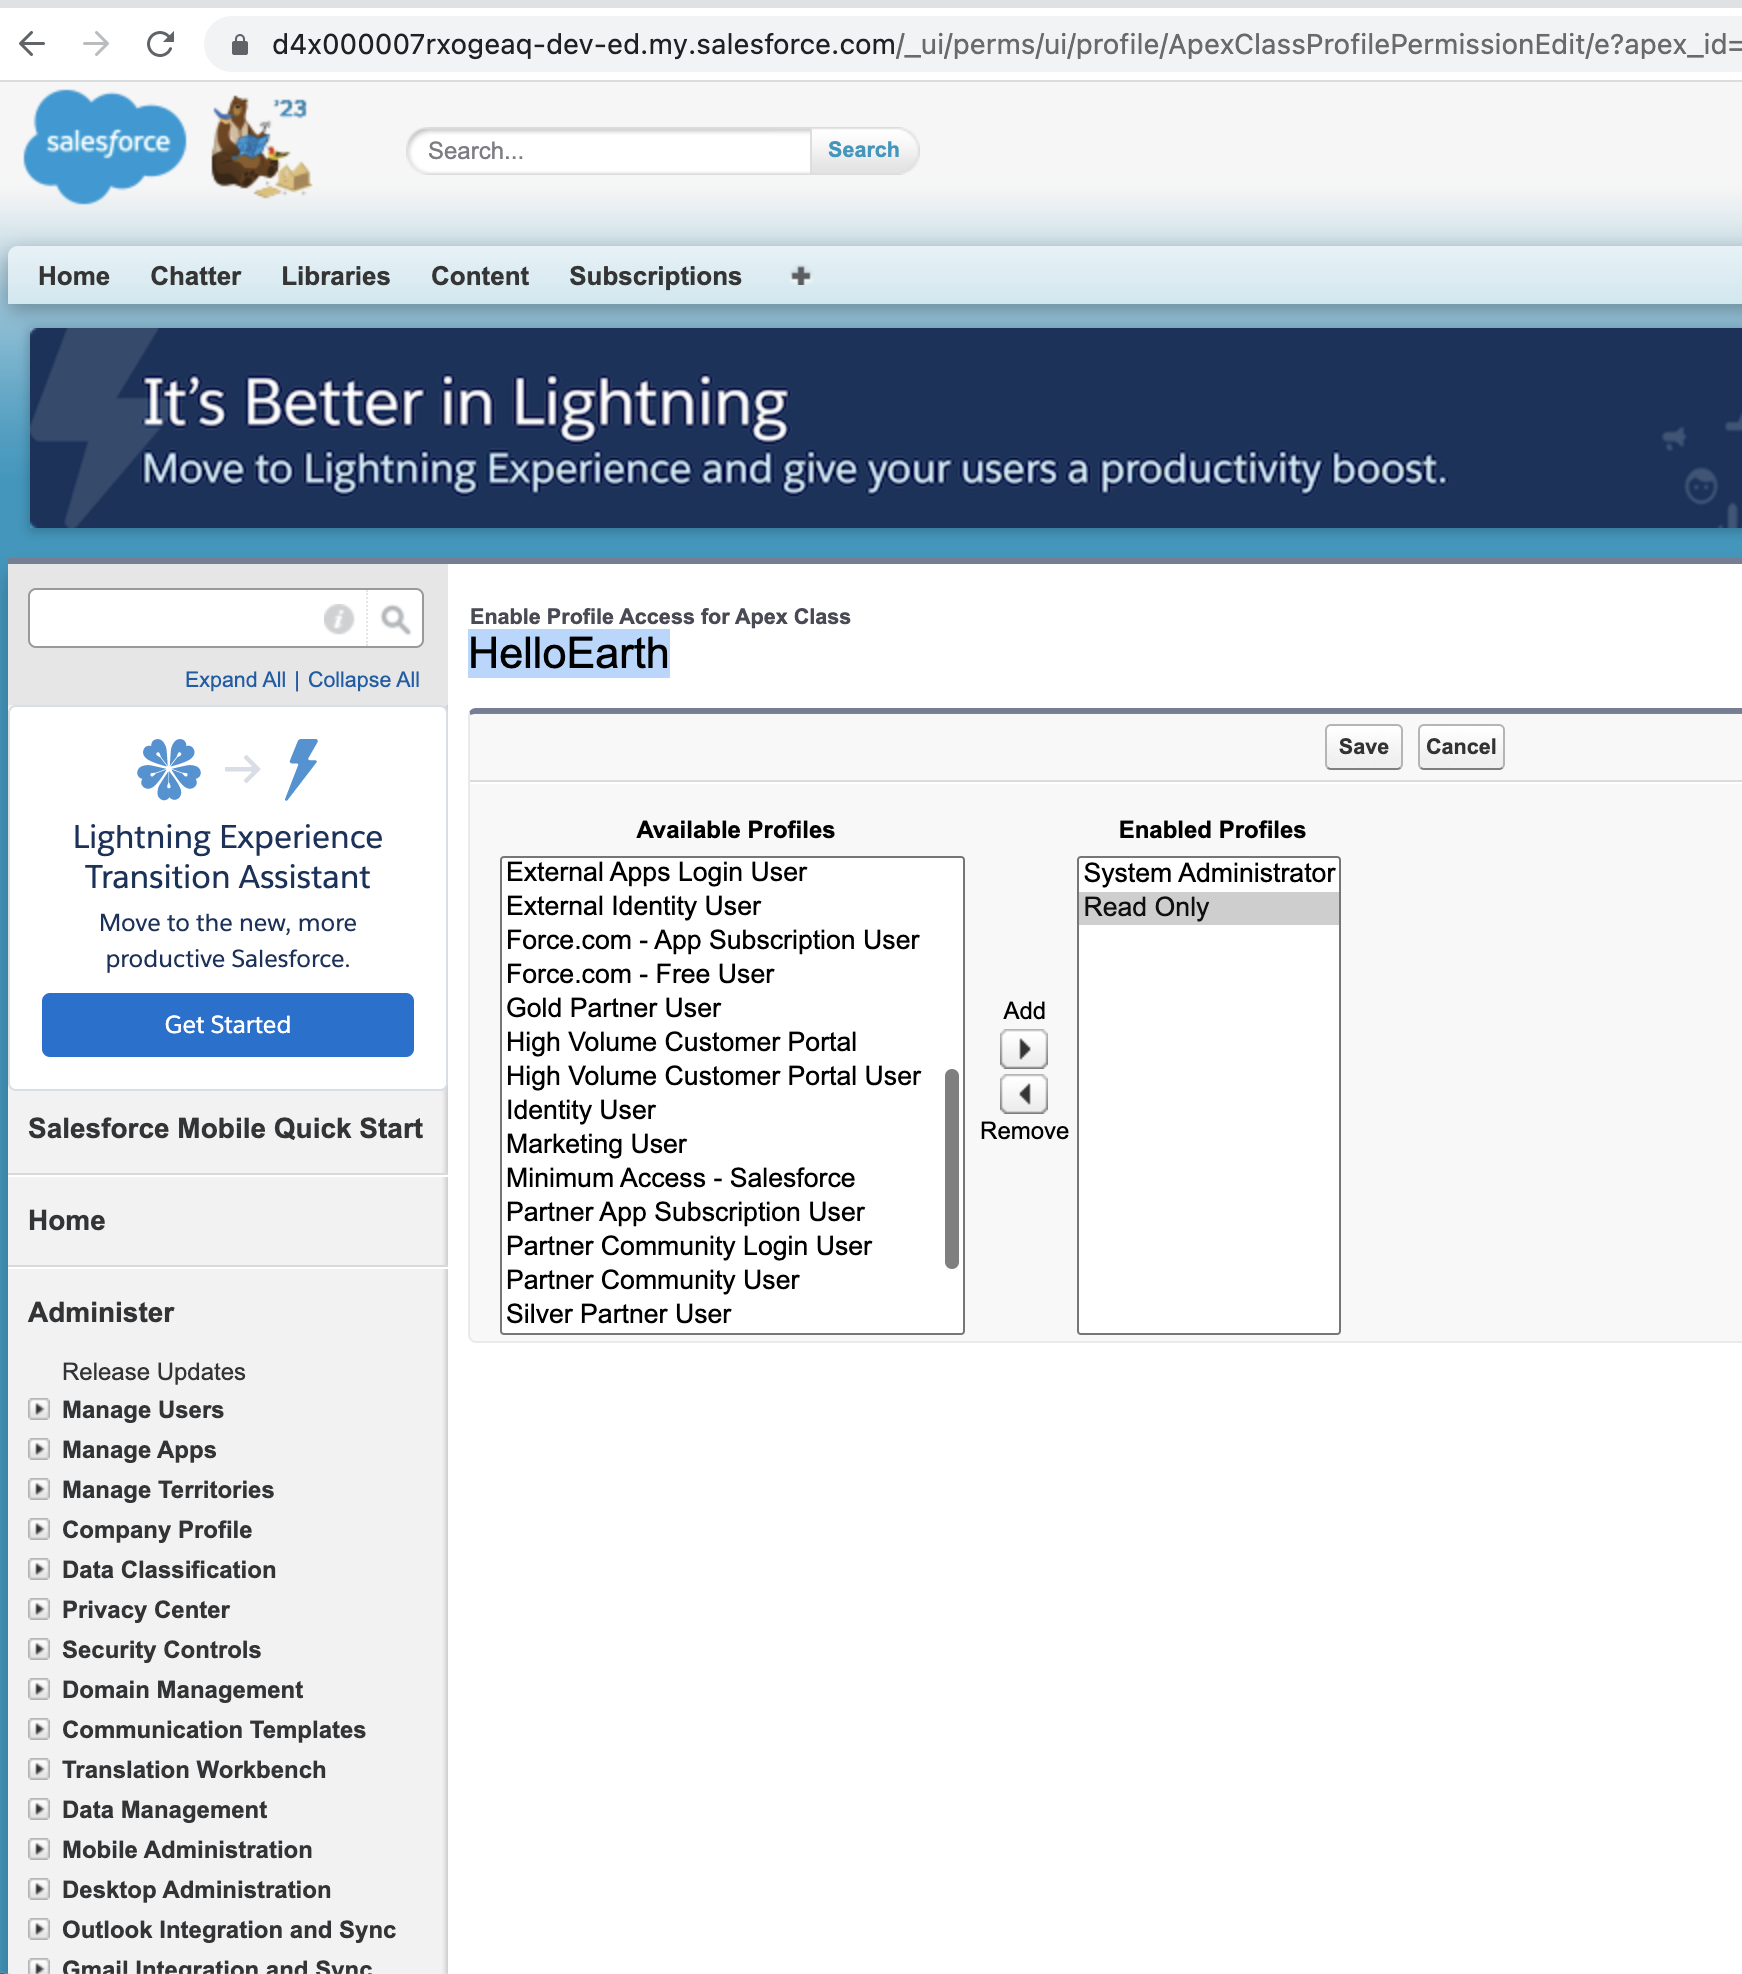The image size is (1742, 1974).
Task: Click the sidebar magnifier search icon
Action: click(x=396, y=619)
